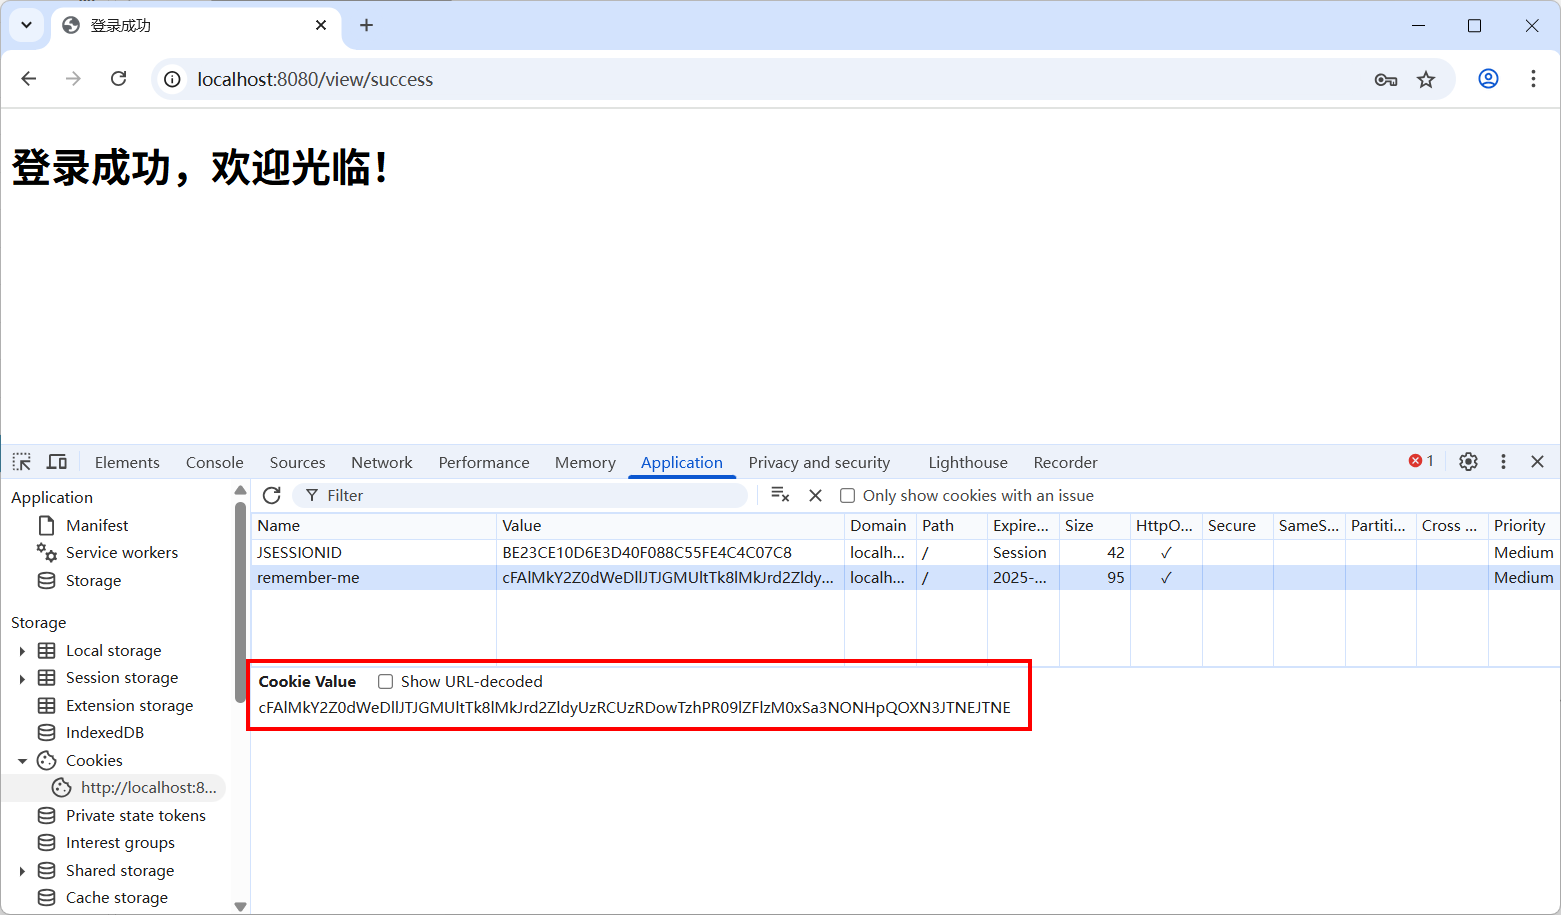Select Storage under Application
The width and height of the screenshot is (1561, 915).
click(x=93, y=581)
